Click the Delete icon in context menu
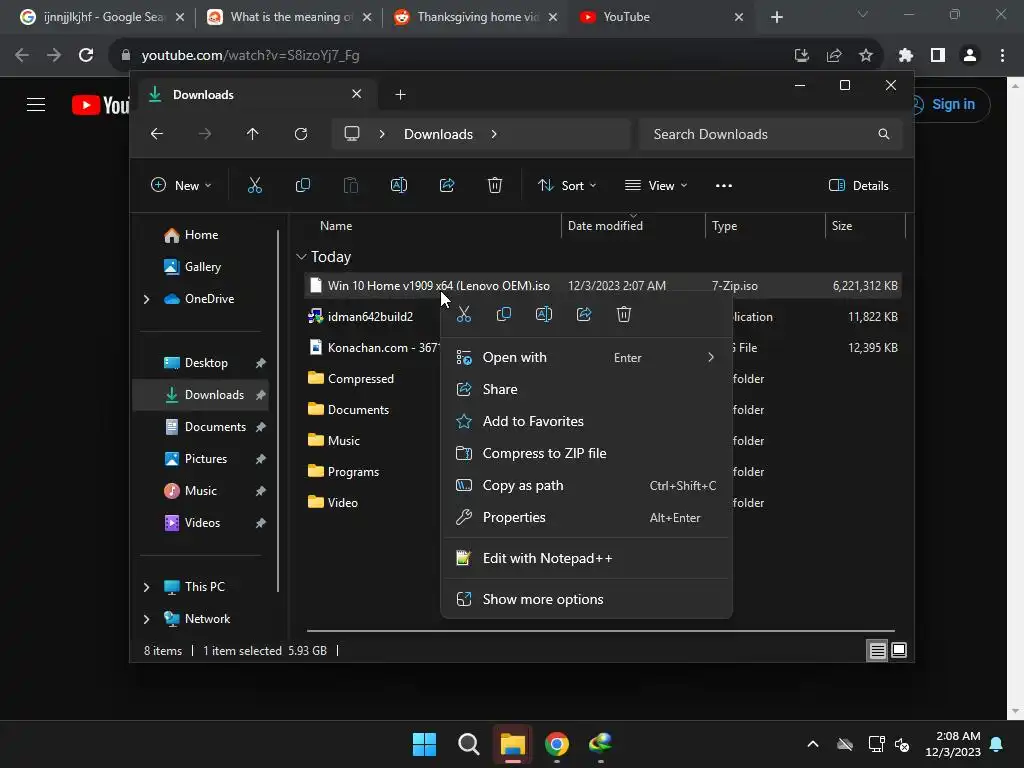The image size is (1024, 768). pyautogui.click(x=624, y=315)
